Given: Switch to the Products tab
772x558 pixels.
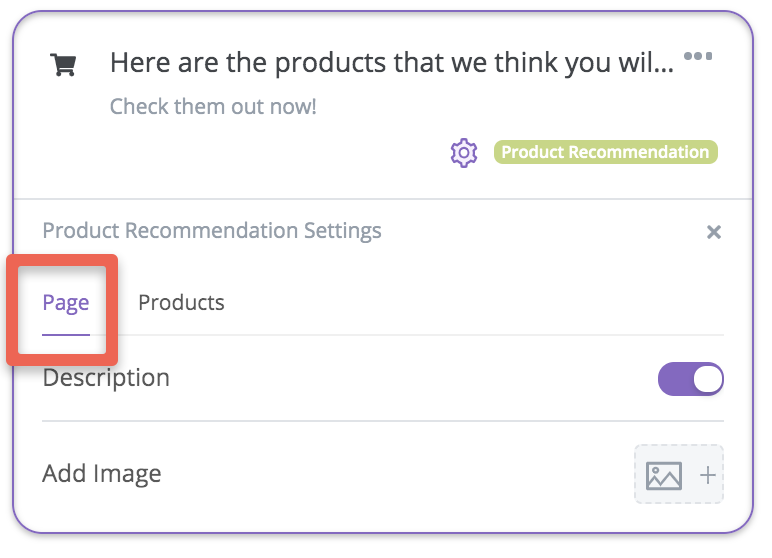Looking at the screenshot, I should tap(181, 302).
